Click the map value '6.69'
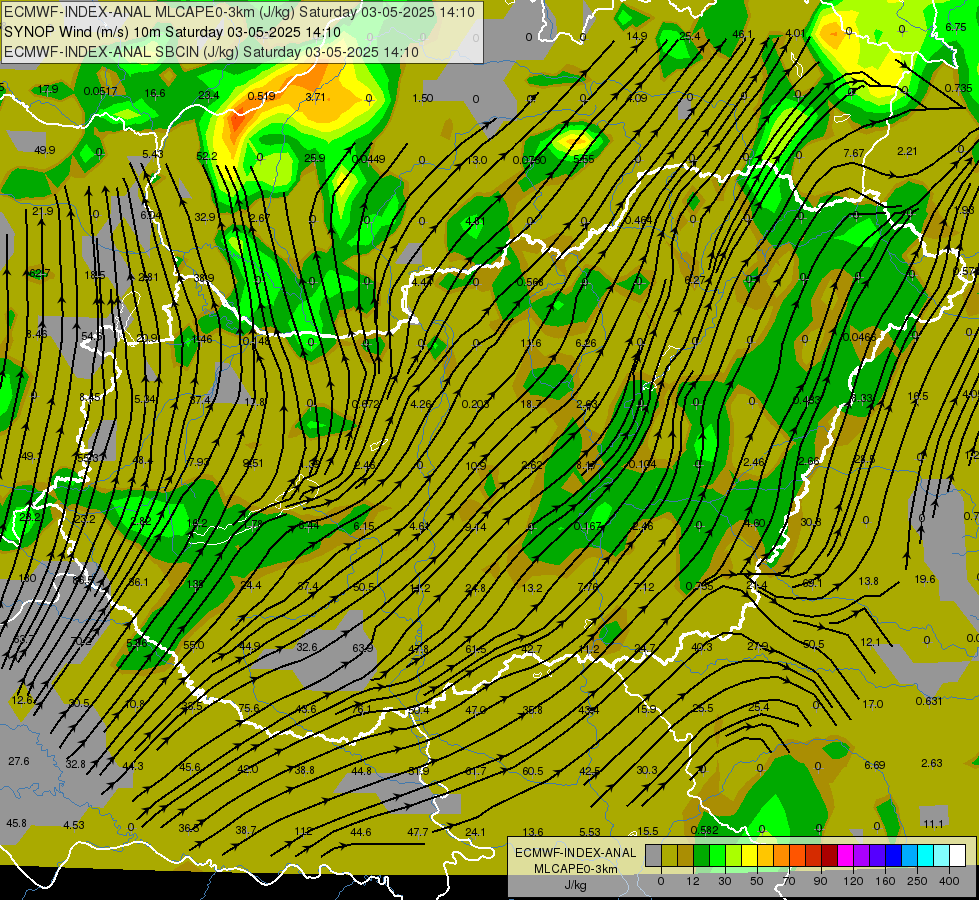Viewport: 979px width, 900px height. click(x=875, y=765)
